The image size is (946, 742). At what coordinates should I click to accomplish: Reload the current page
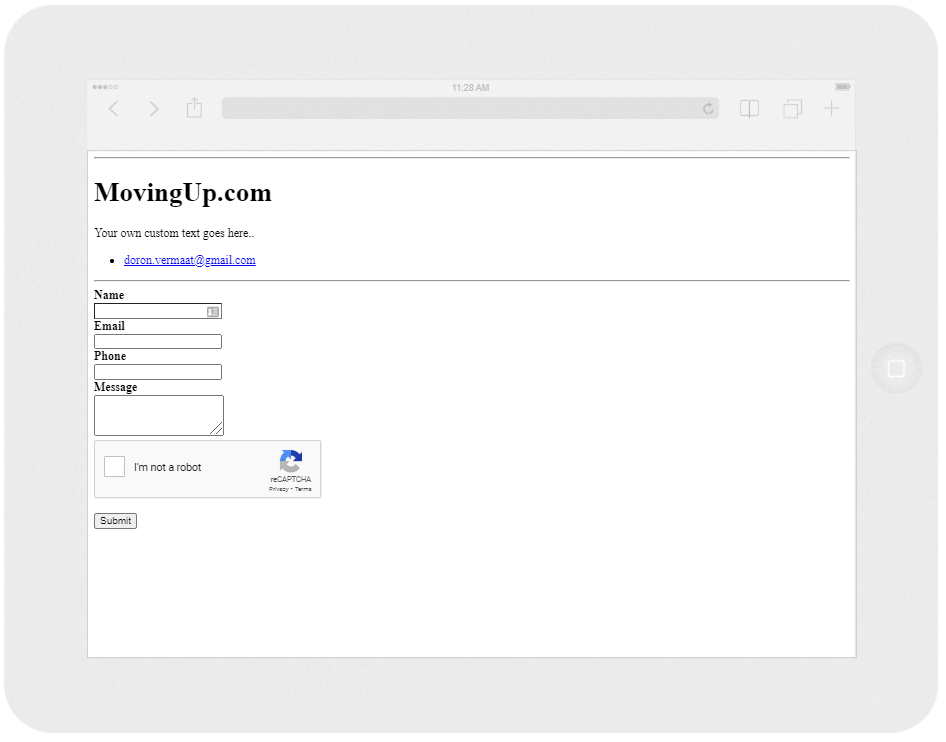[707, 108]
